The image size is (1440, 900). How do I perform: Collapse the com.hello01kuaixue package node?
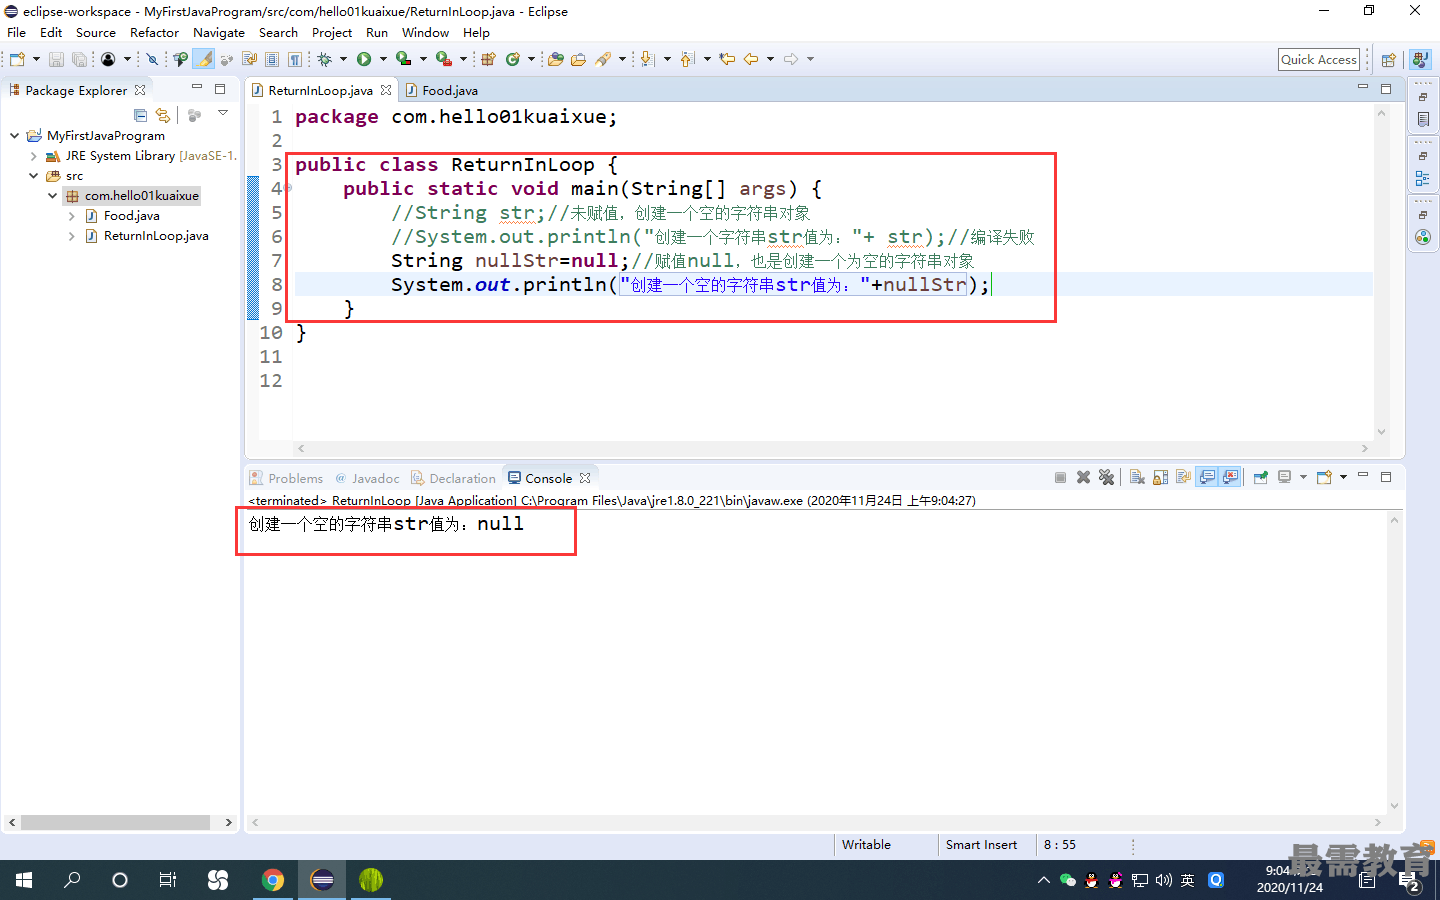52,196
